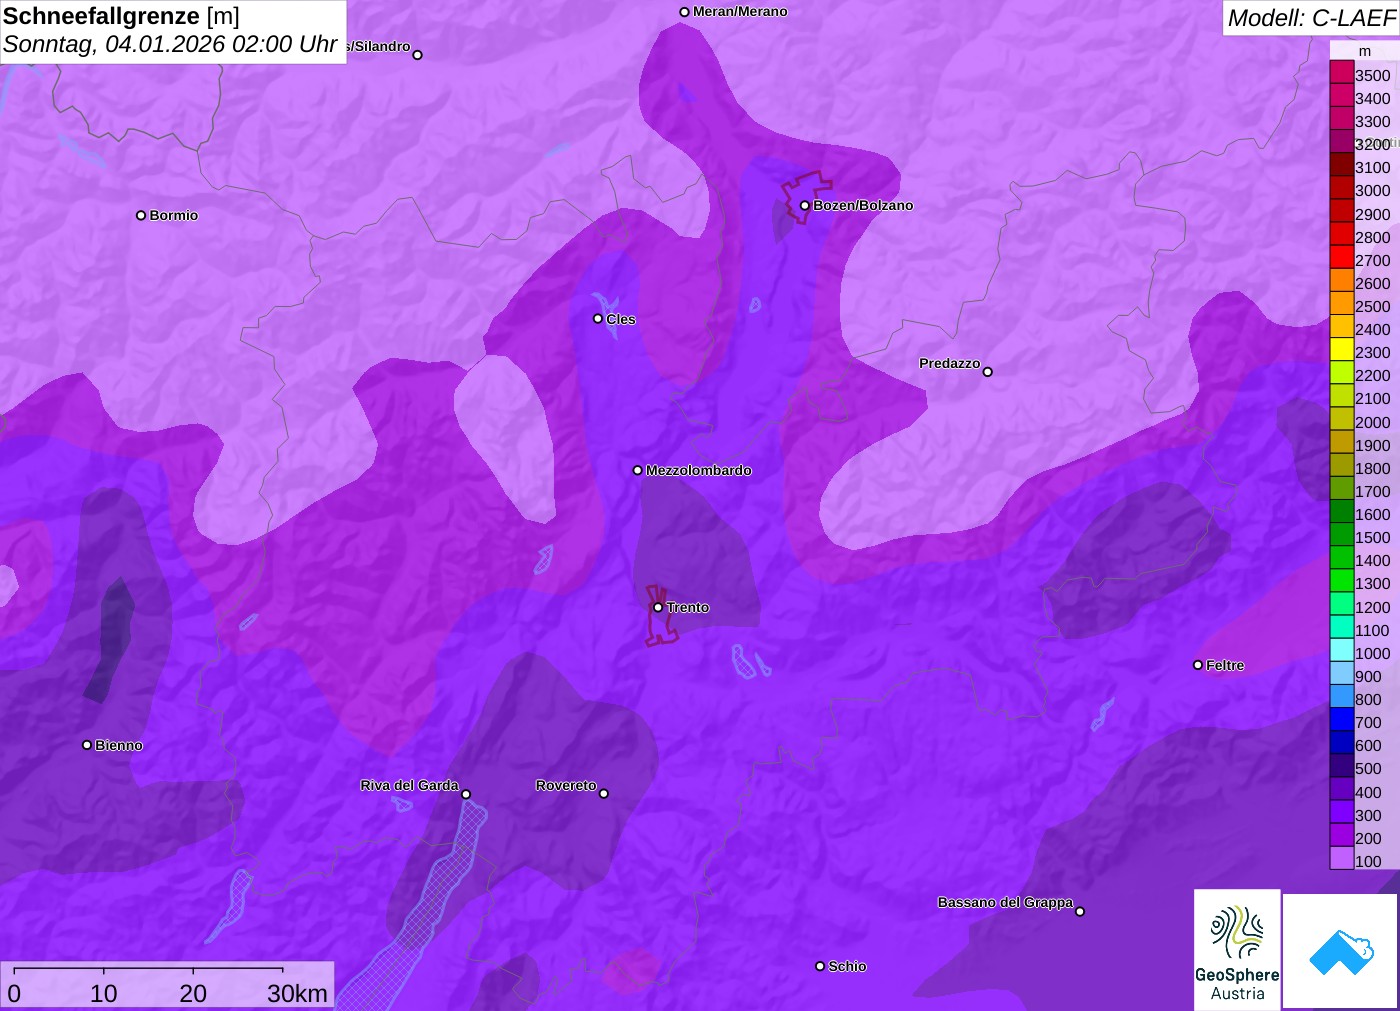
Task: Click the Rovereto location marker
Action: click(x=603, y=794)
